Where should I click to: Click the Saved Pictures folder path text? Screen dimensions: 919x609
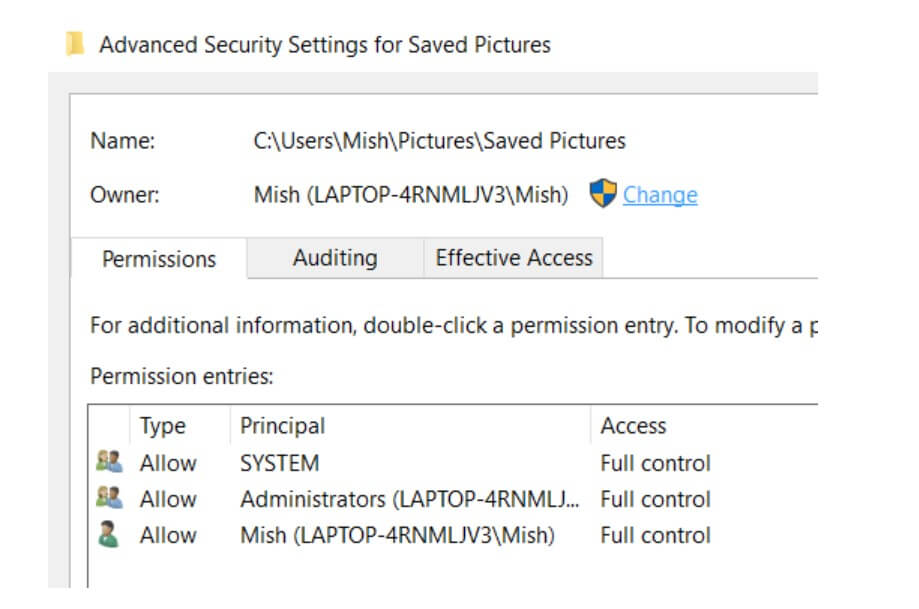pos(440,141)
